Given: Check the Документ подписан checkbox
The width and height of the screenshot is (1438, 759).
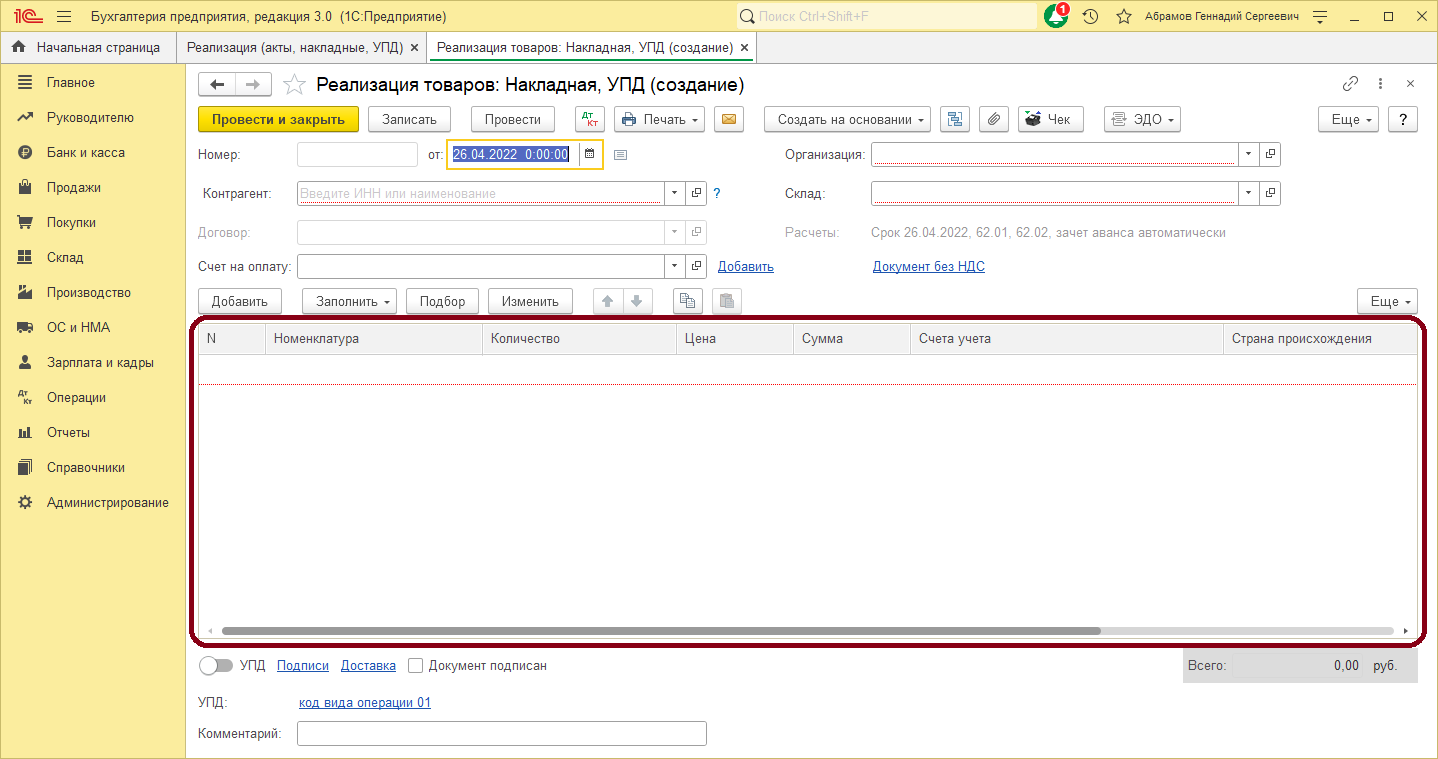Looking at the screenshot, I should coord(417,665).
